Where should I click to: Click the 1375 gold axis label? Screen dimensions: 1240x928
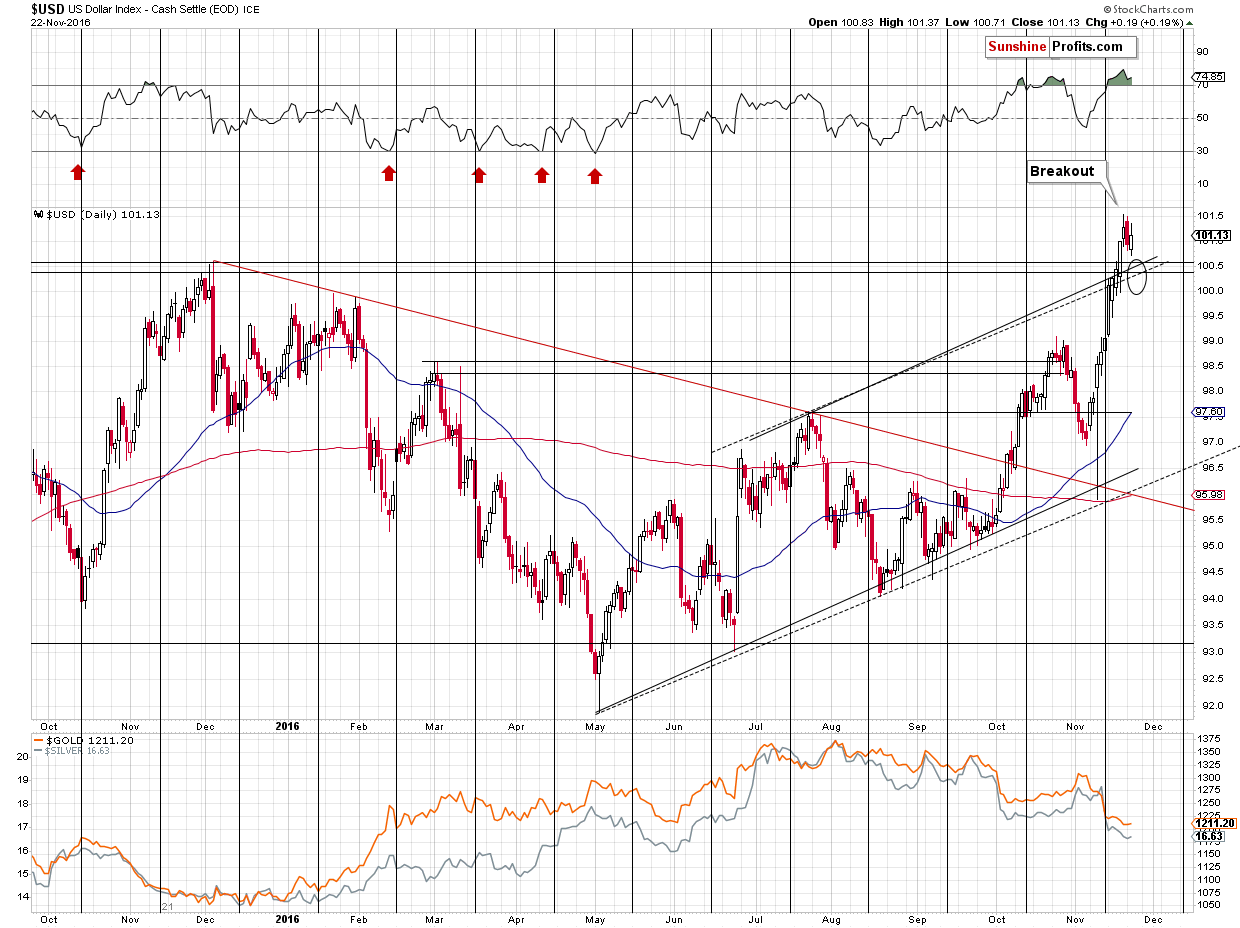tap(1207, 738)
